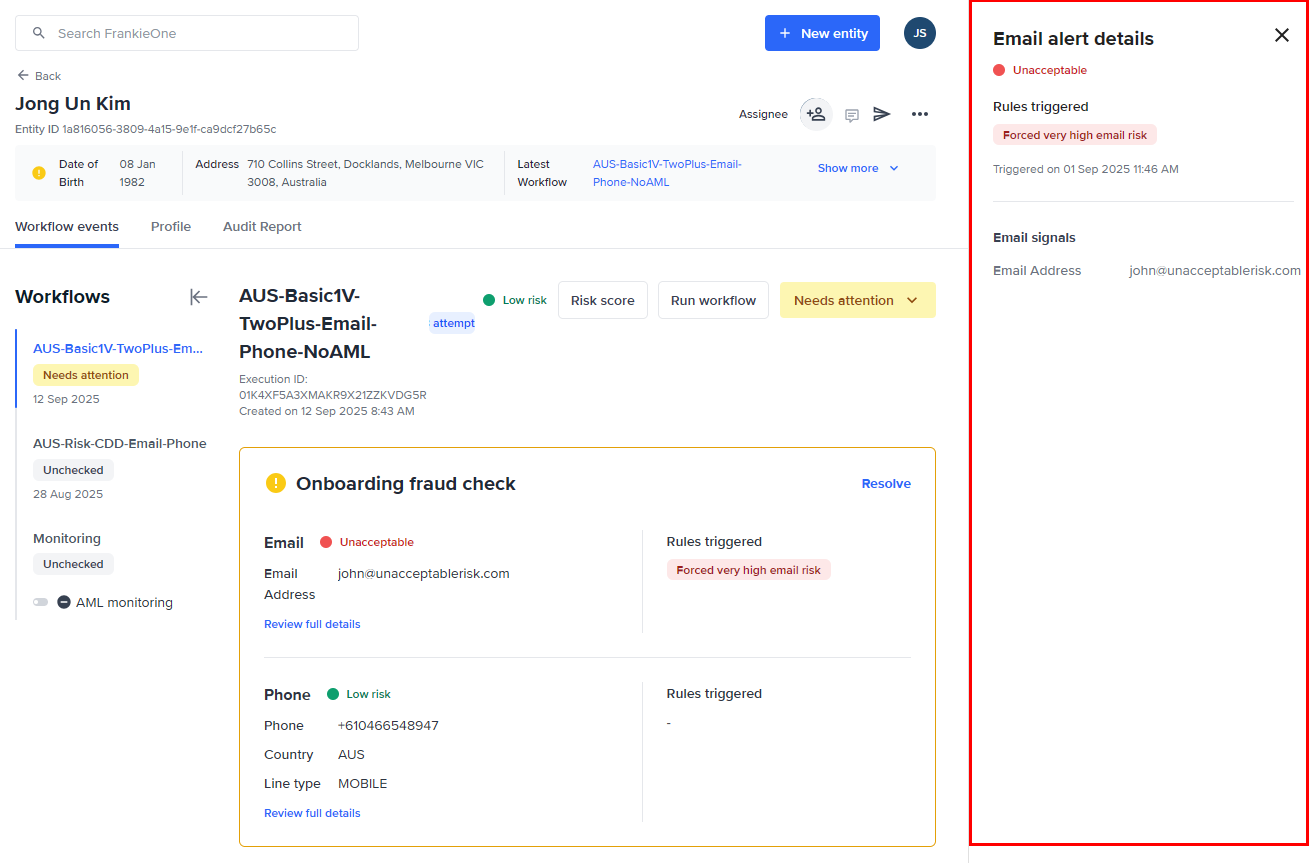Click the yellow date of birth warning icon
This screenshot has width=1311, height=863.
tap(39, 173)
